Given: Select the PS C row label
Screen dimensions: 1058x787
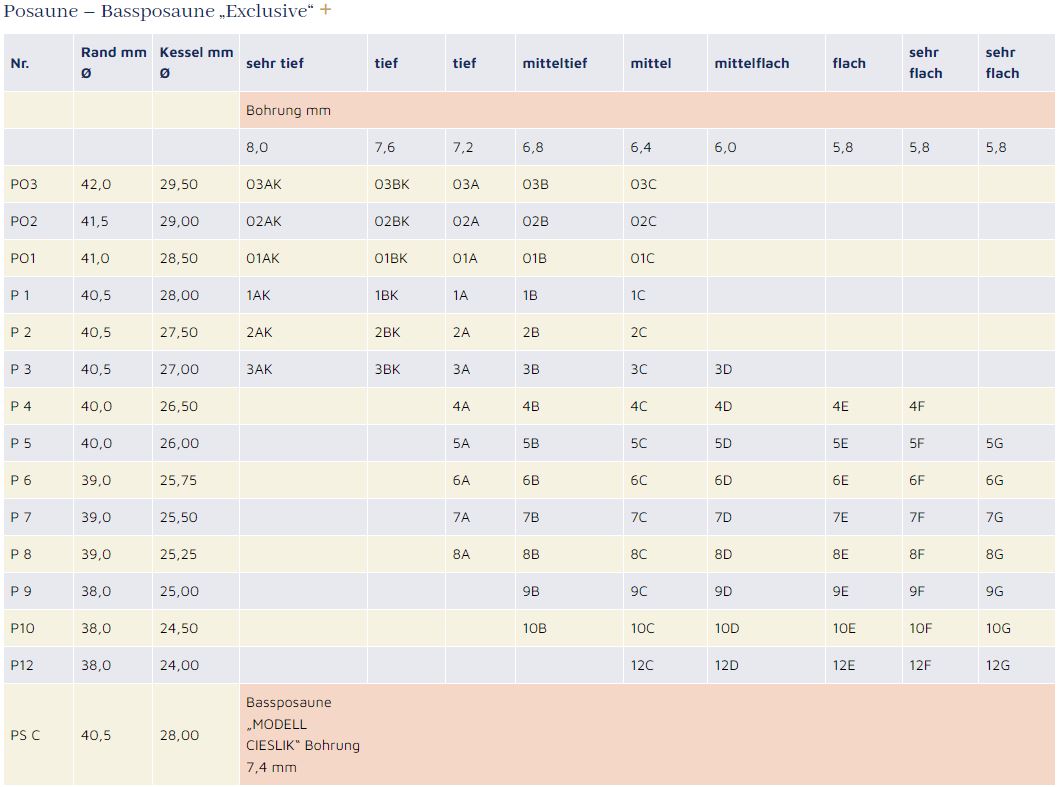Looking at the screenshot, I should [25, 735].
